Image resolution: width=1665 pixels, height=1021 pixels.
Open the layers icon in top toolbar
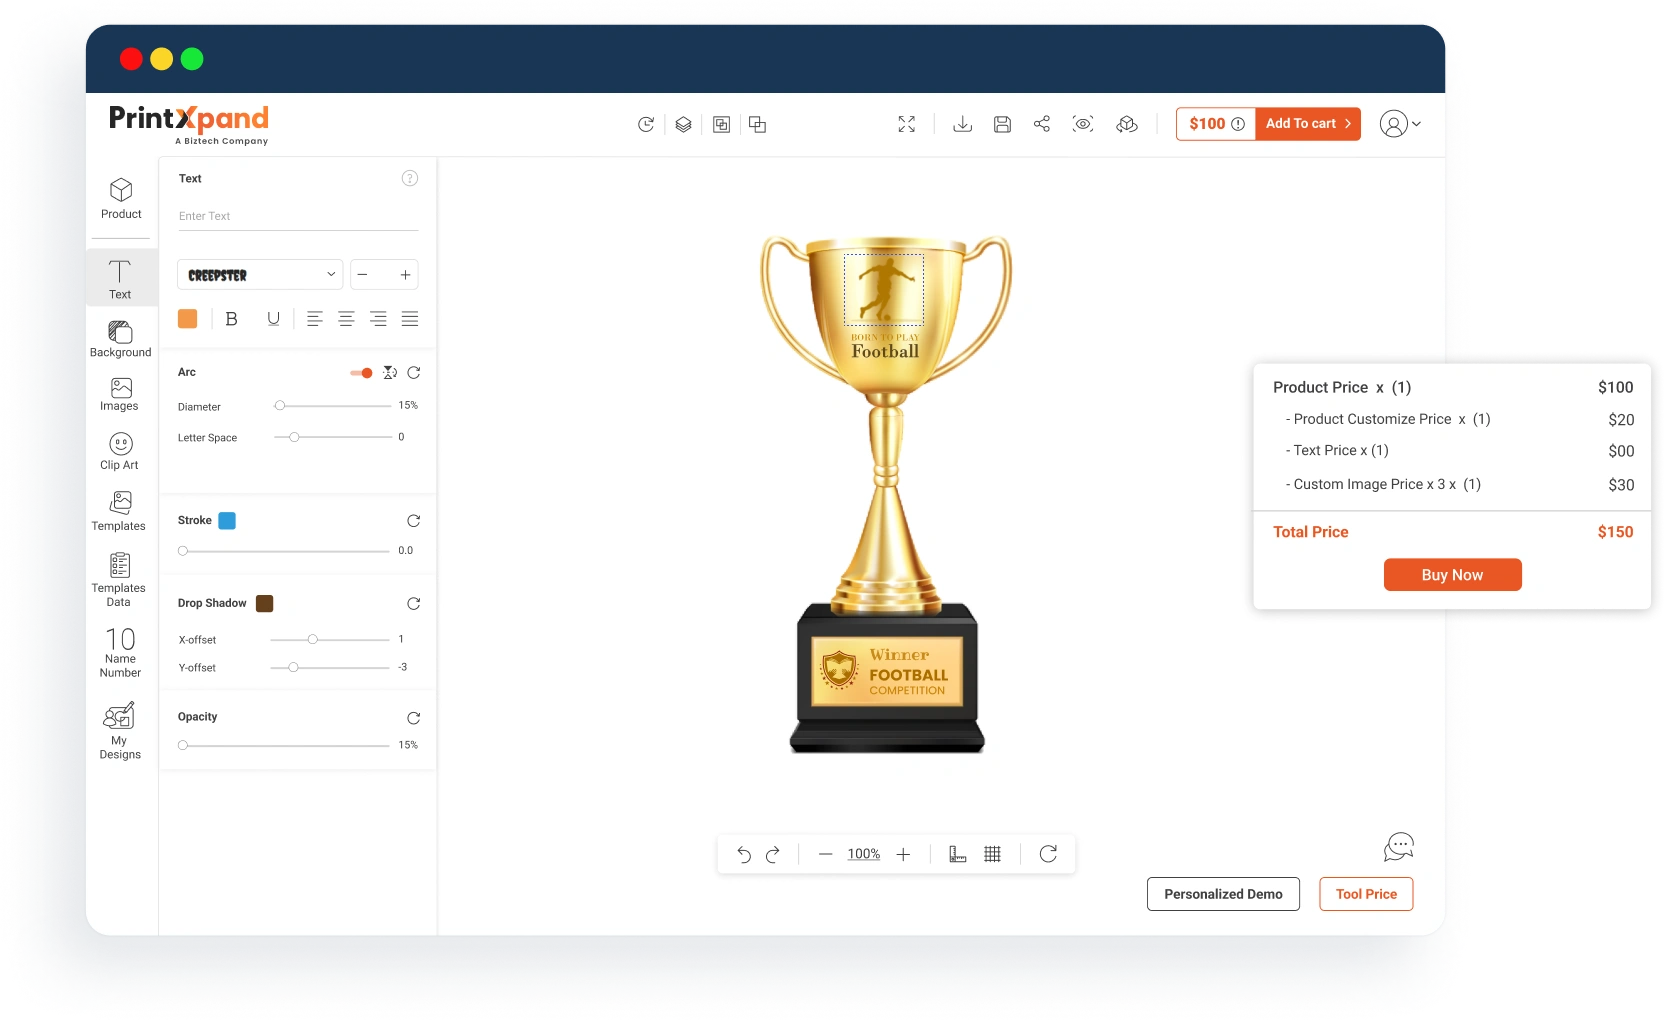(x=683, y=124)
